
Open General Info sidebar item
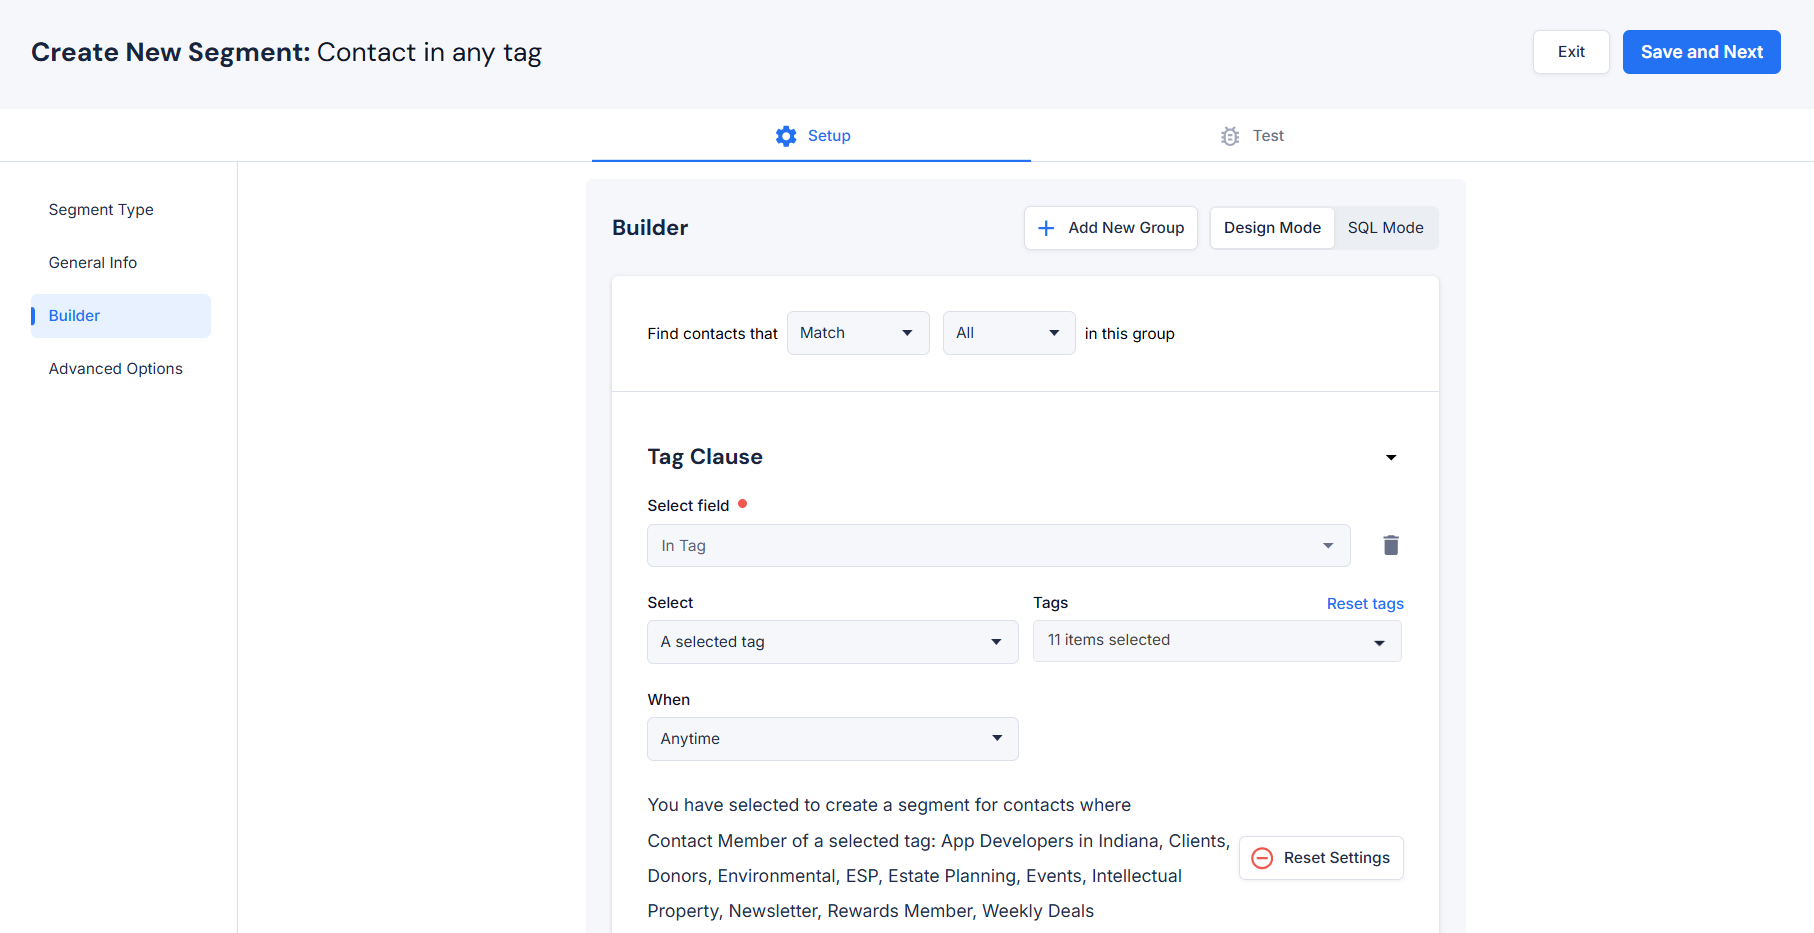point(93,263)
